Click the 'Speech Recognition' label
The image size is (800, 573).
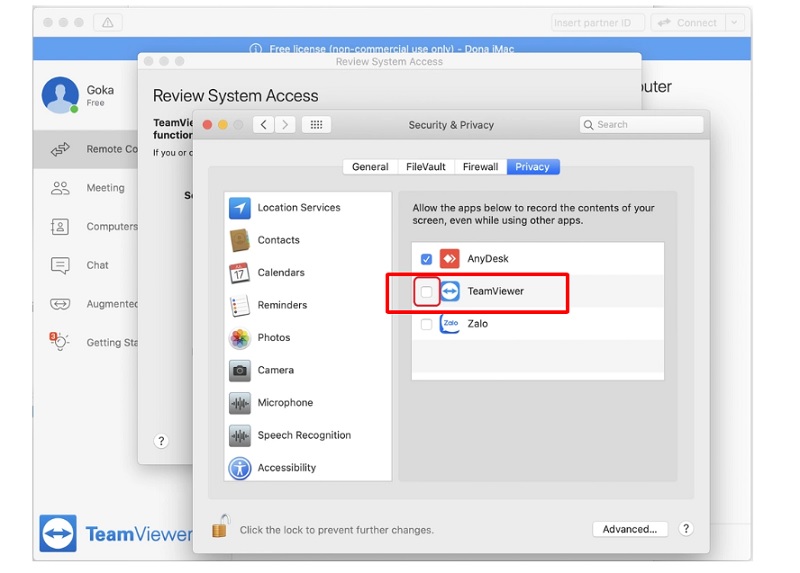tap(304, 435)
